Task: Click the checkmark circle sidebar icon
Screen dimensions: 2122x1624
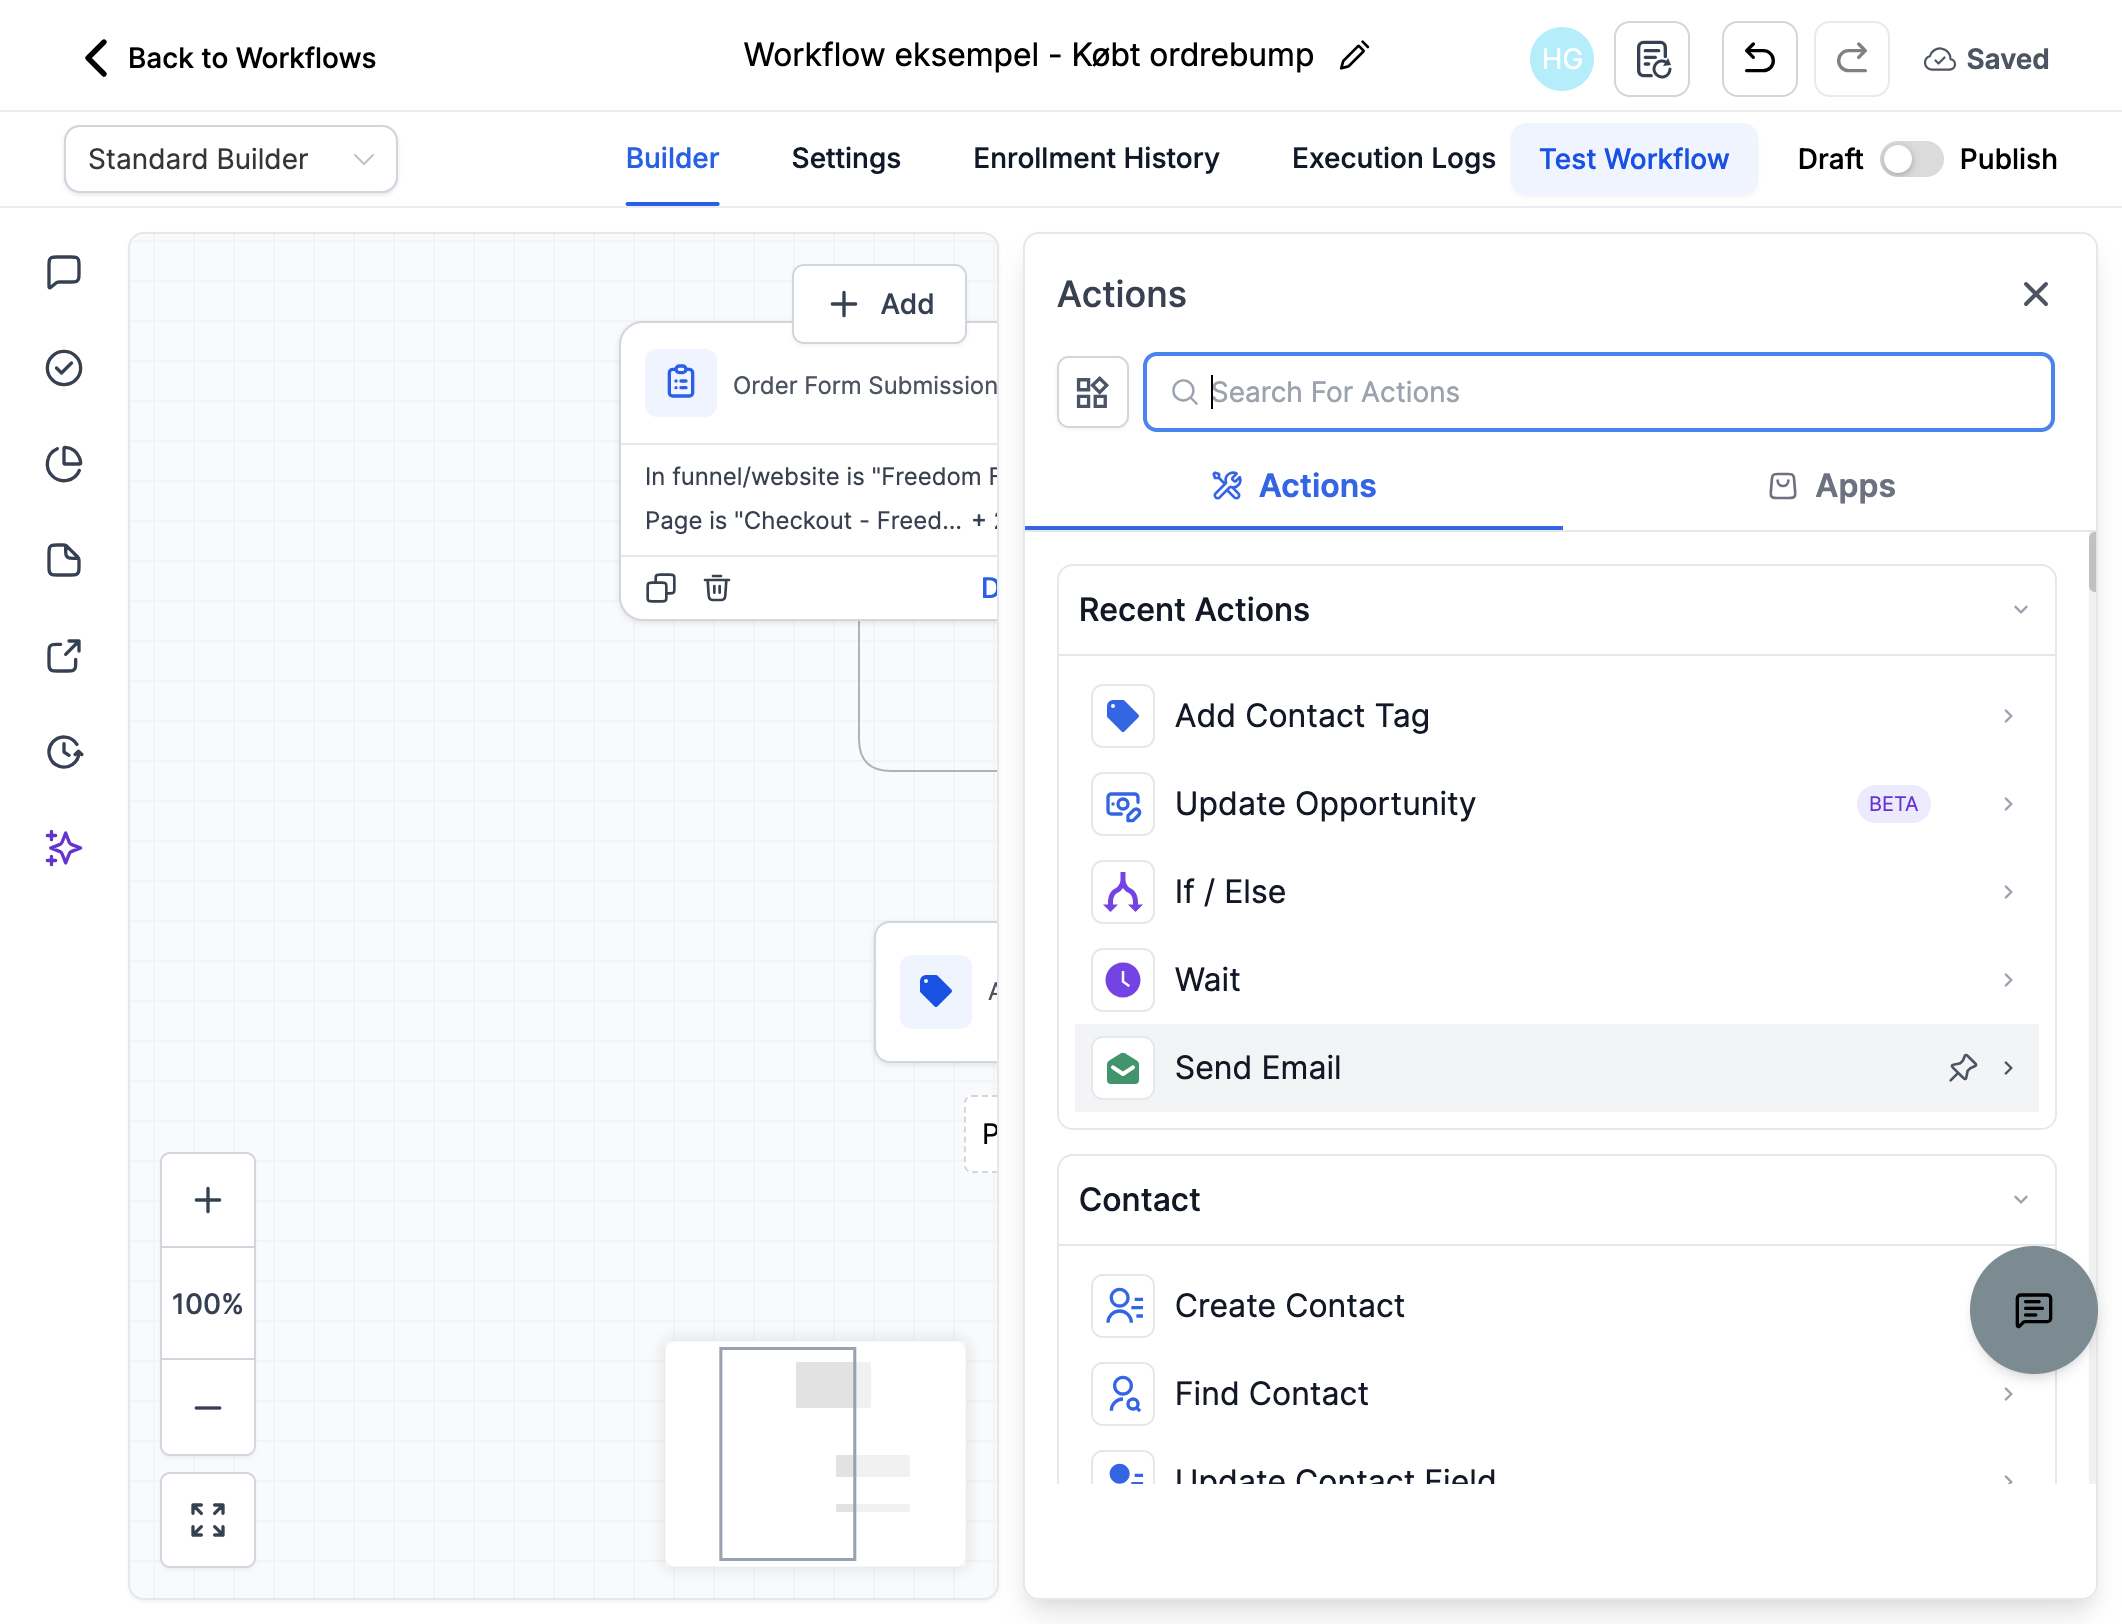Action: click(x=64, y=368)
